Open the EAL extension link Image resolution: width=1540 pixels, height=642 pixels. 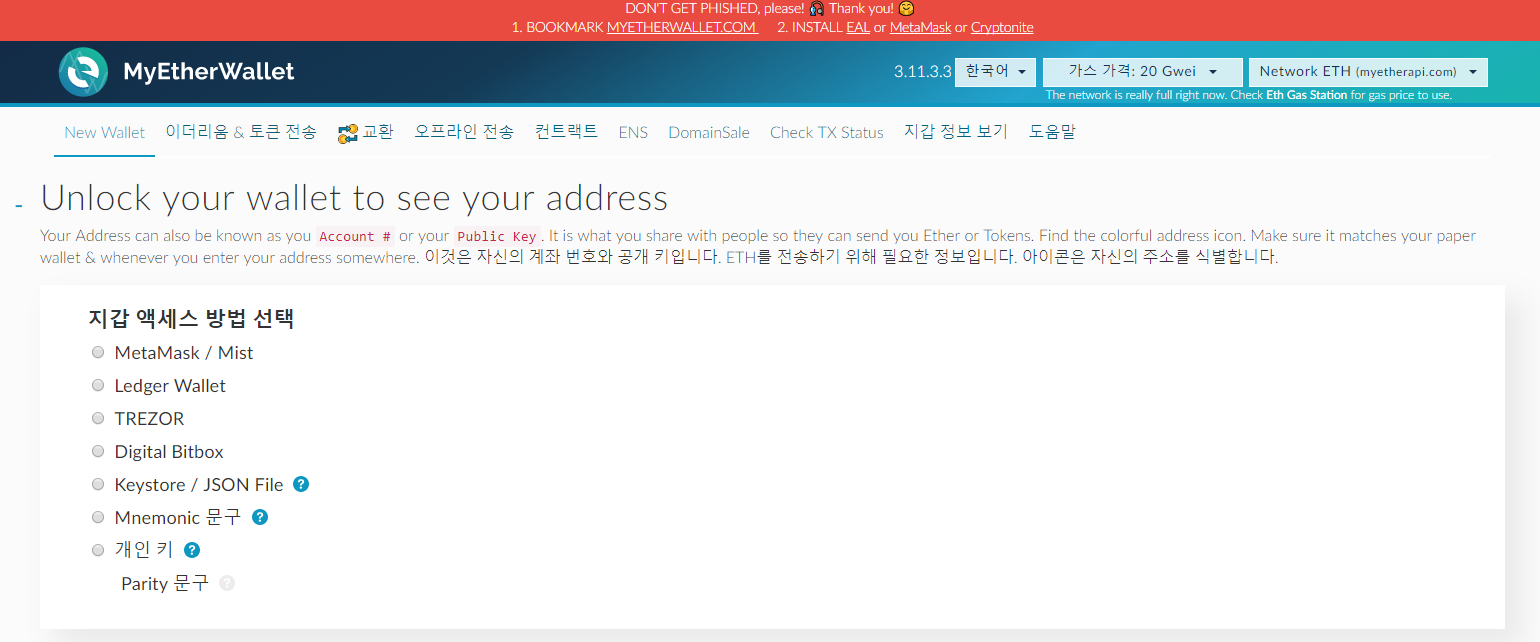(x=858, y=28)
